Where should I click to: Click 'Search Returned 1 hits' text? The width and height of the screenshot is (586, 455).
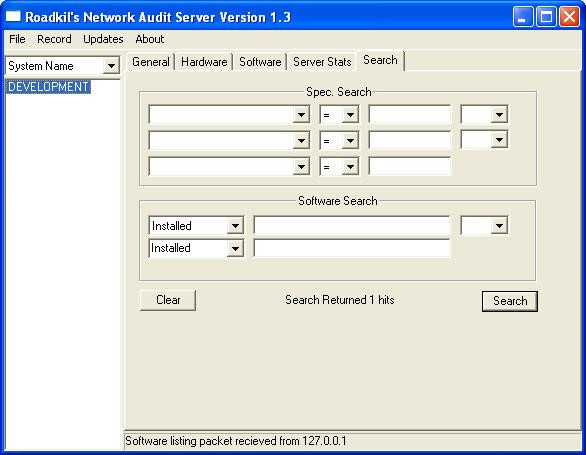pyautogui.click(x=339, y=300)
